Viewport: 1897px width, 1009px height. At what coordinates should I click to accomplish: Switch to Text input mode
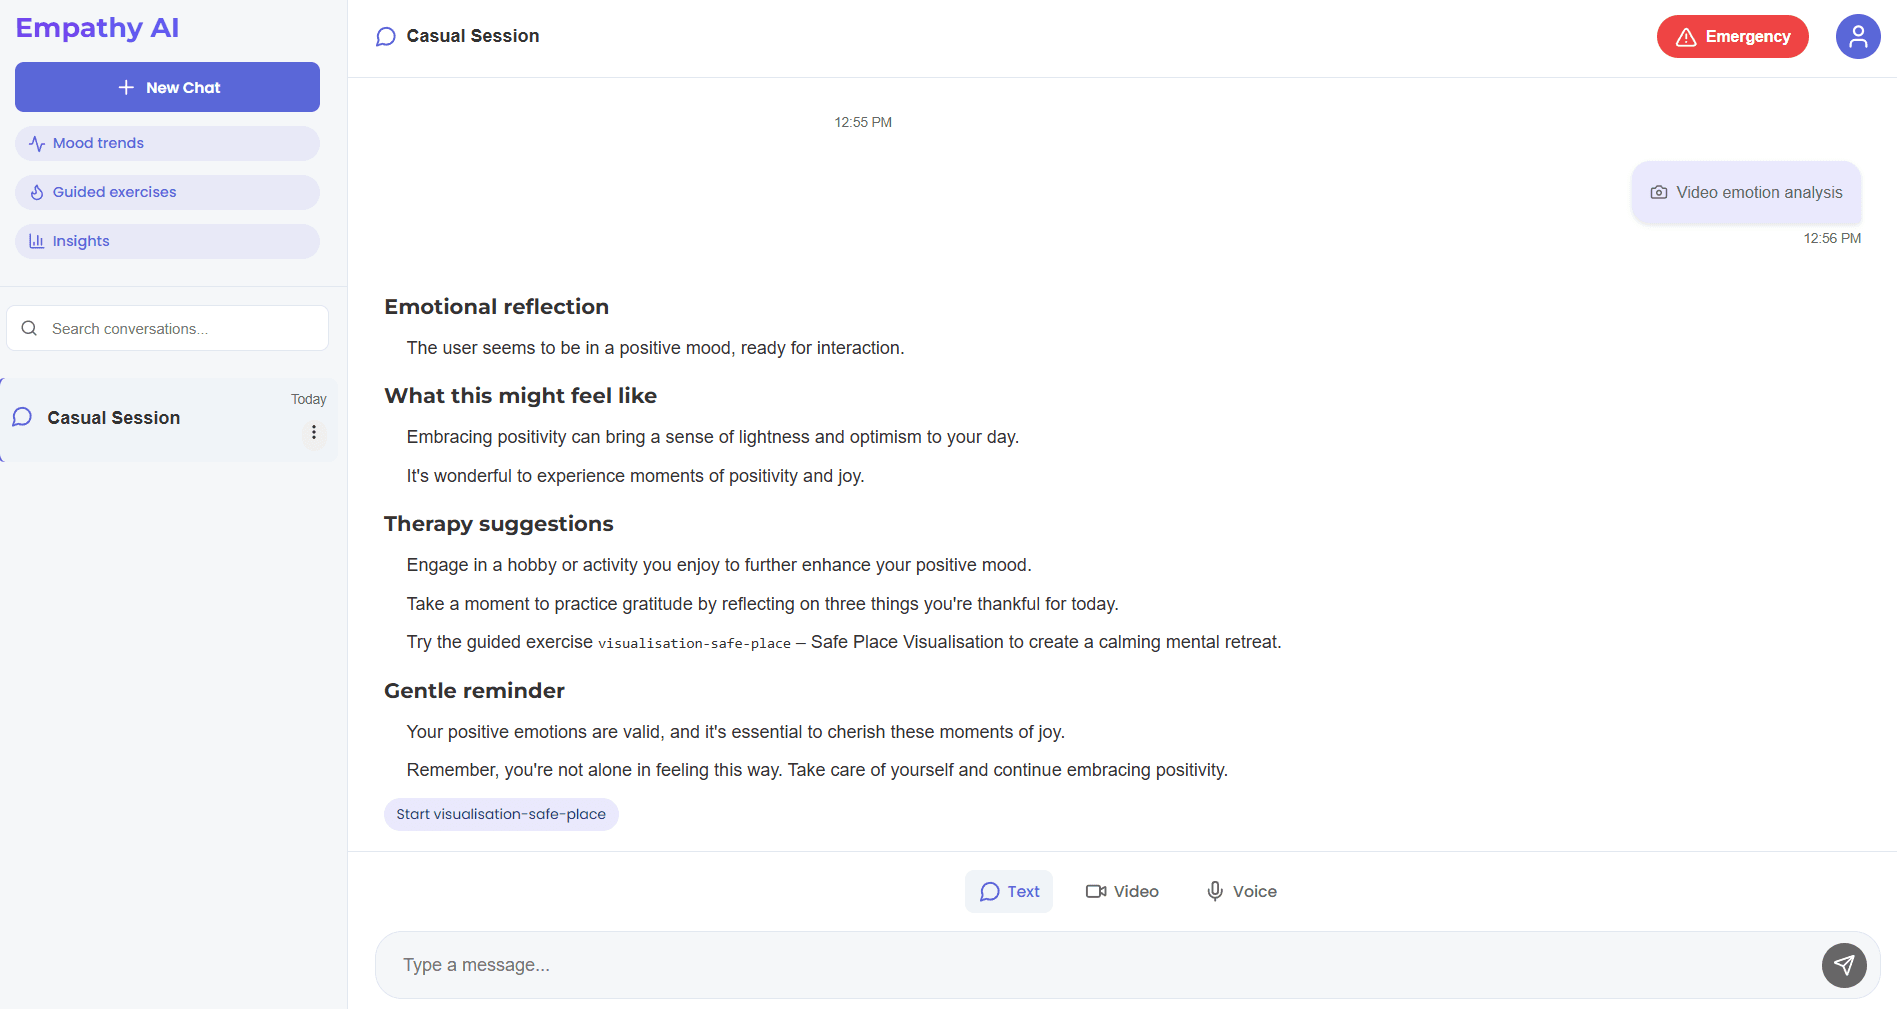(x=1008, y=891)
